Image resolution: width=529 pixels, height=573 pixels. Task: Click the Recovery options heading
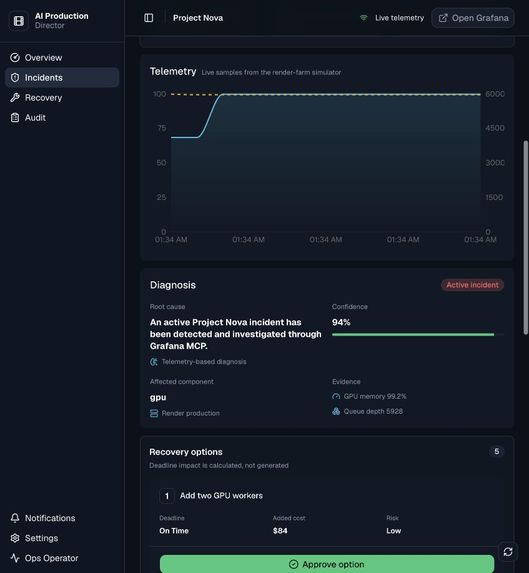coord(186,452)
